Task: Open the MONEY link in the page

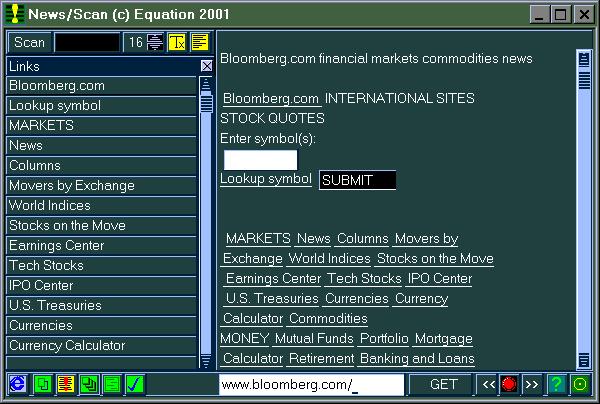Action: tap(245, 339)
